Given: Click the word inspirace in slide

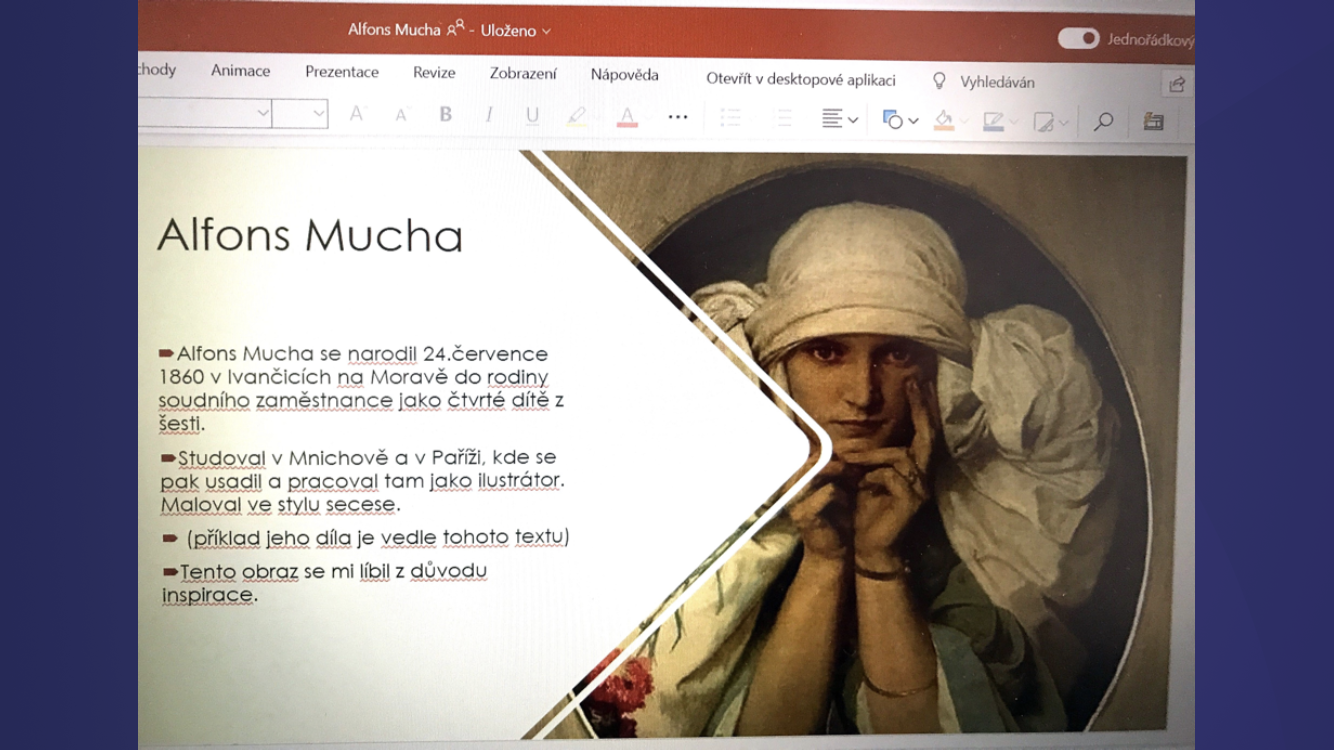Looking at the screenshot, I should coord(207,595).
